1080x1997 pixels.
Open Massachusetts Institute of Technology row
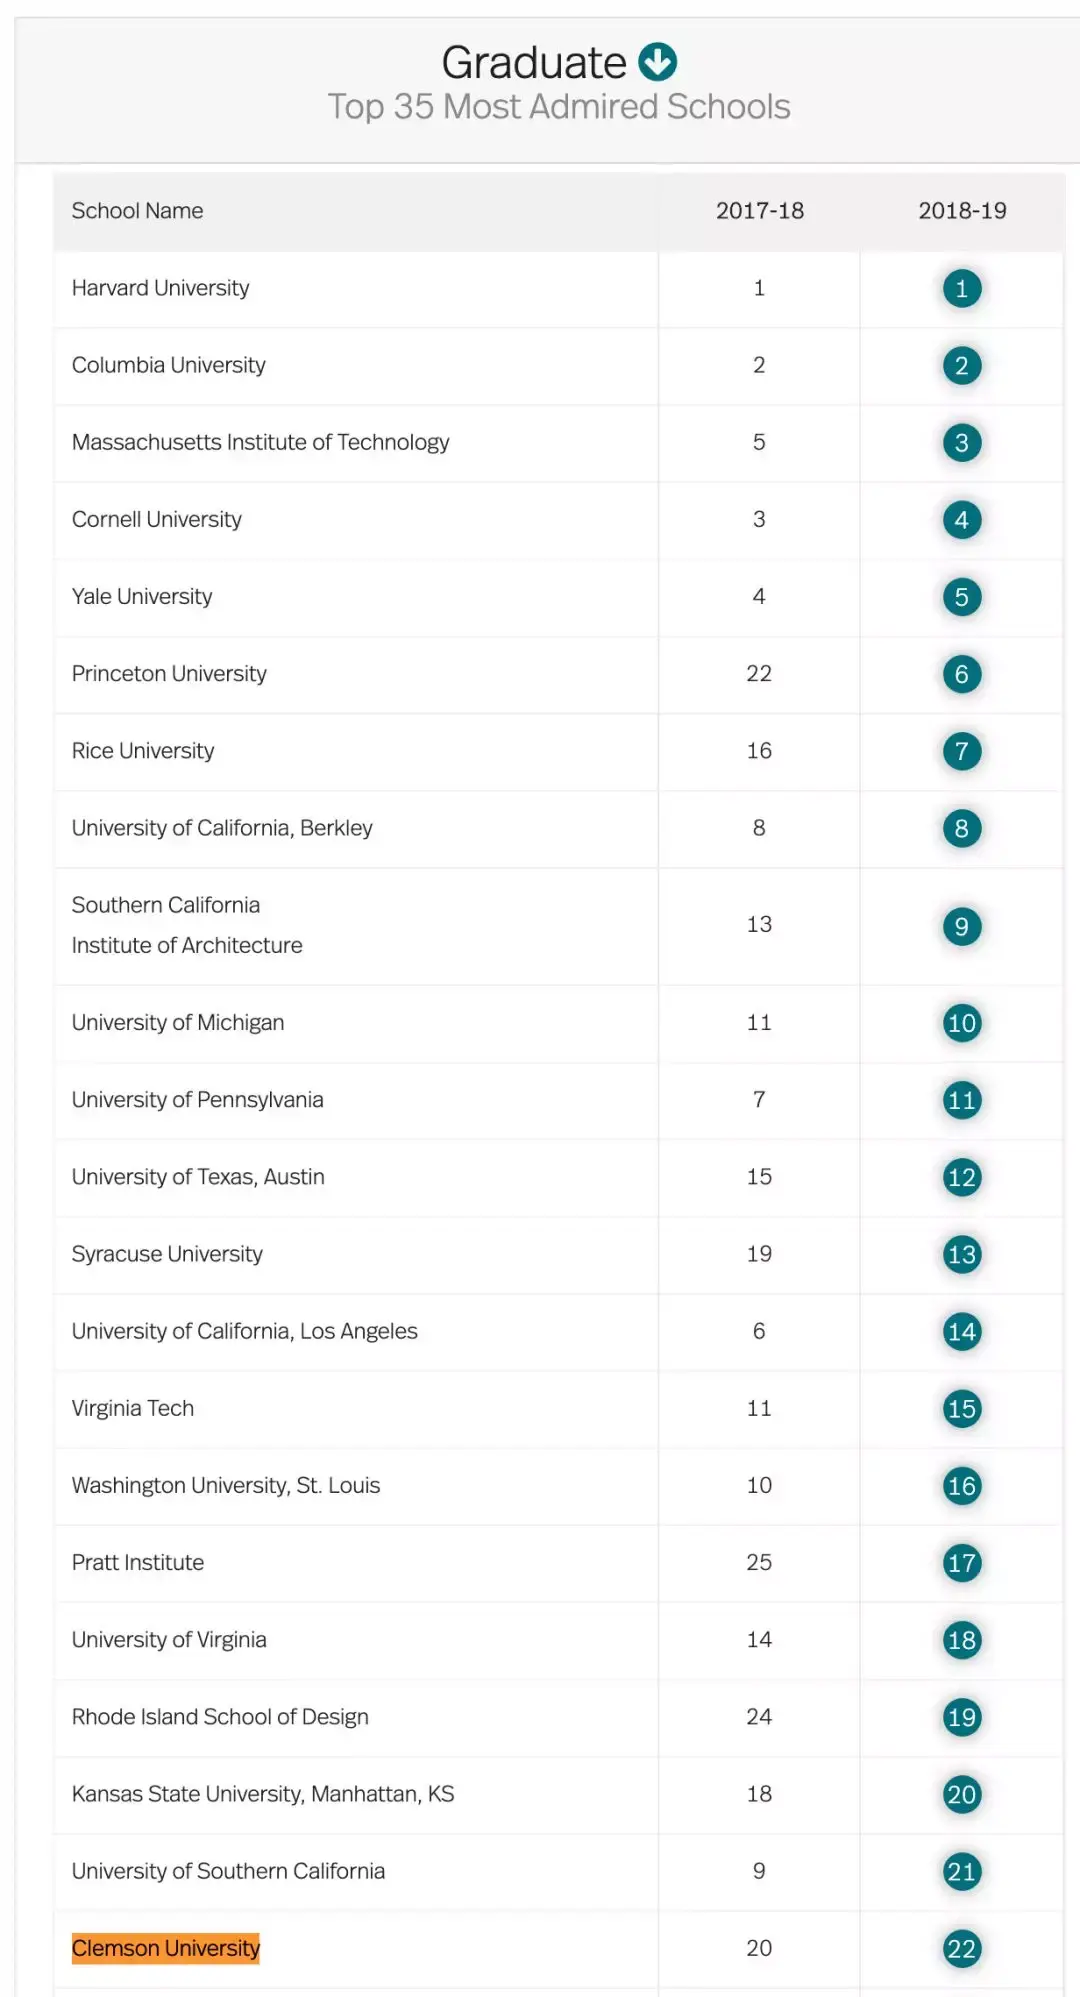pyautogui.click(x=261, y=442)
